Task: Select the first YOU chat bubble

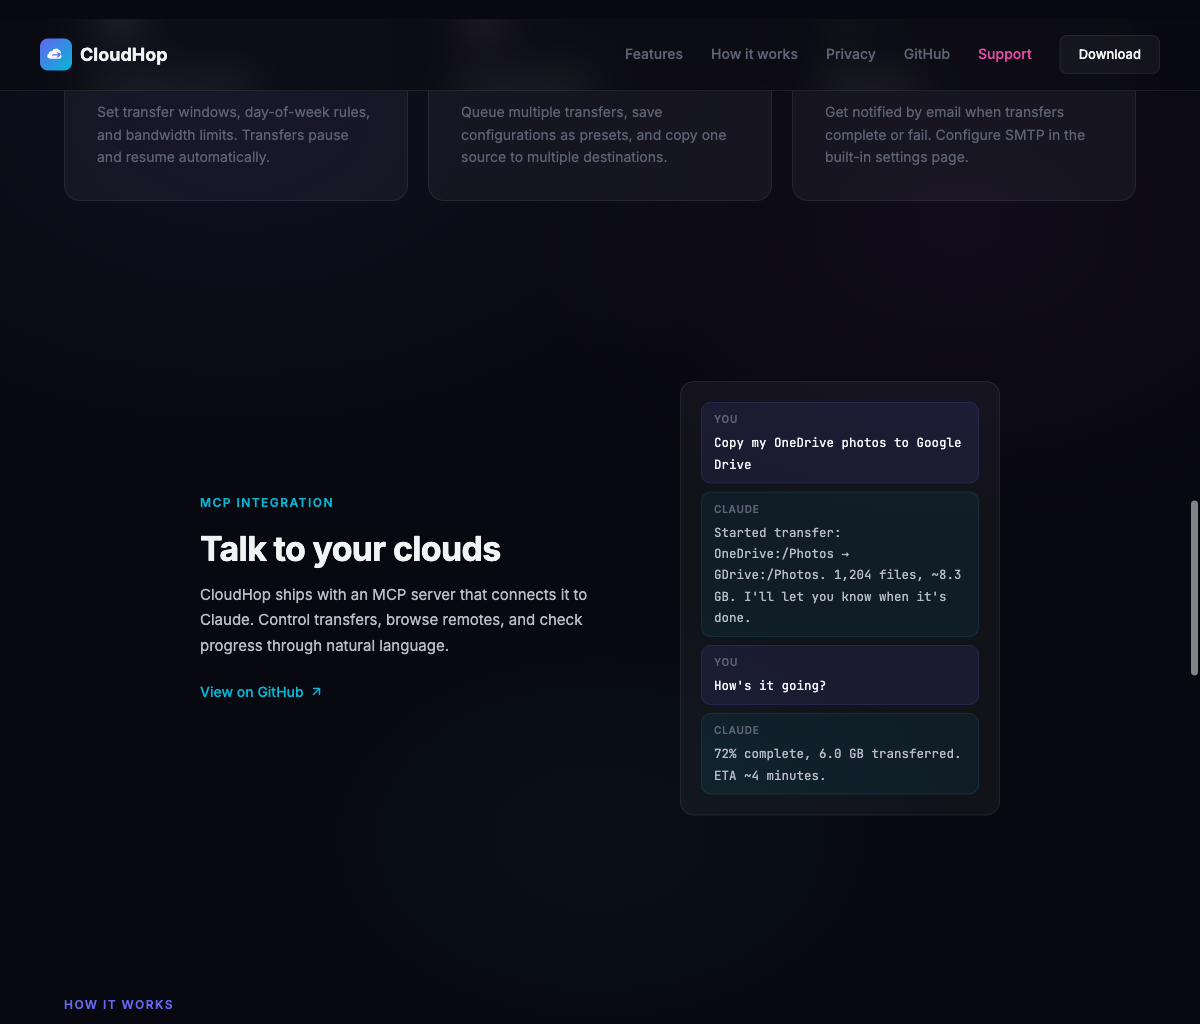Action: [839, 442]
